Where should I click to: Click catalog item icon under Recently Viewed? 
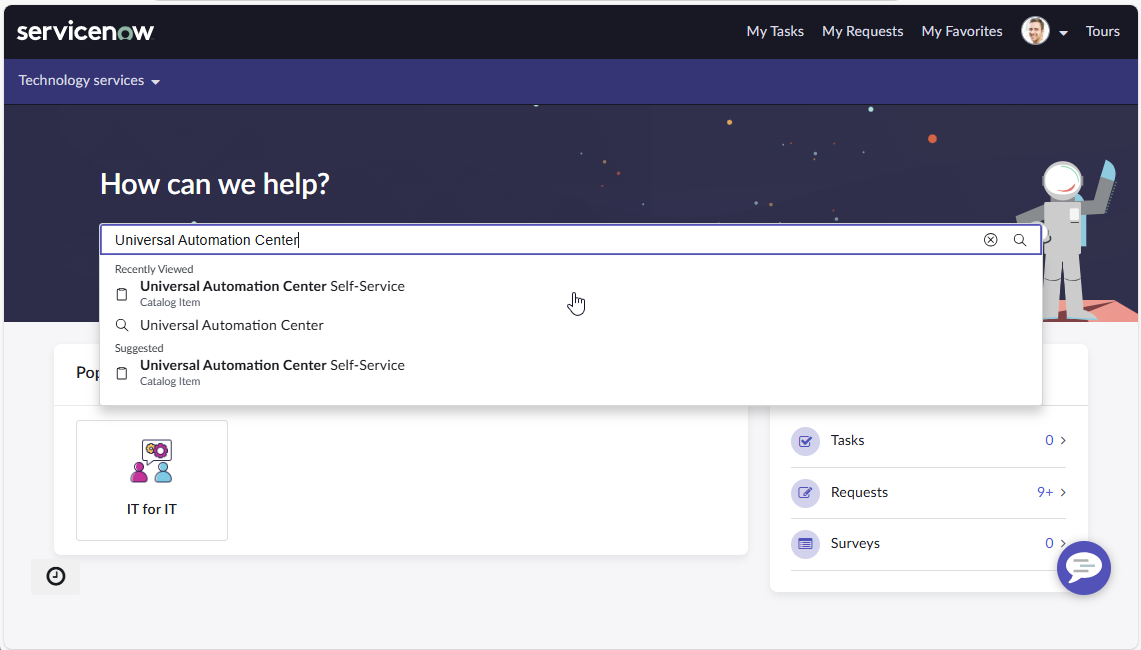pos(122,294)
